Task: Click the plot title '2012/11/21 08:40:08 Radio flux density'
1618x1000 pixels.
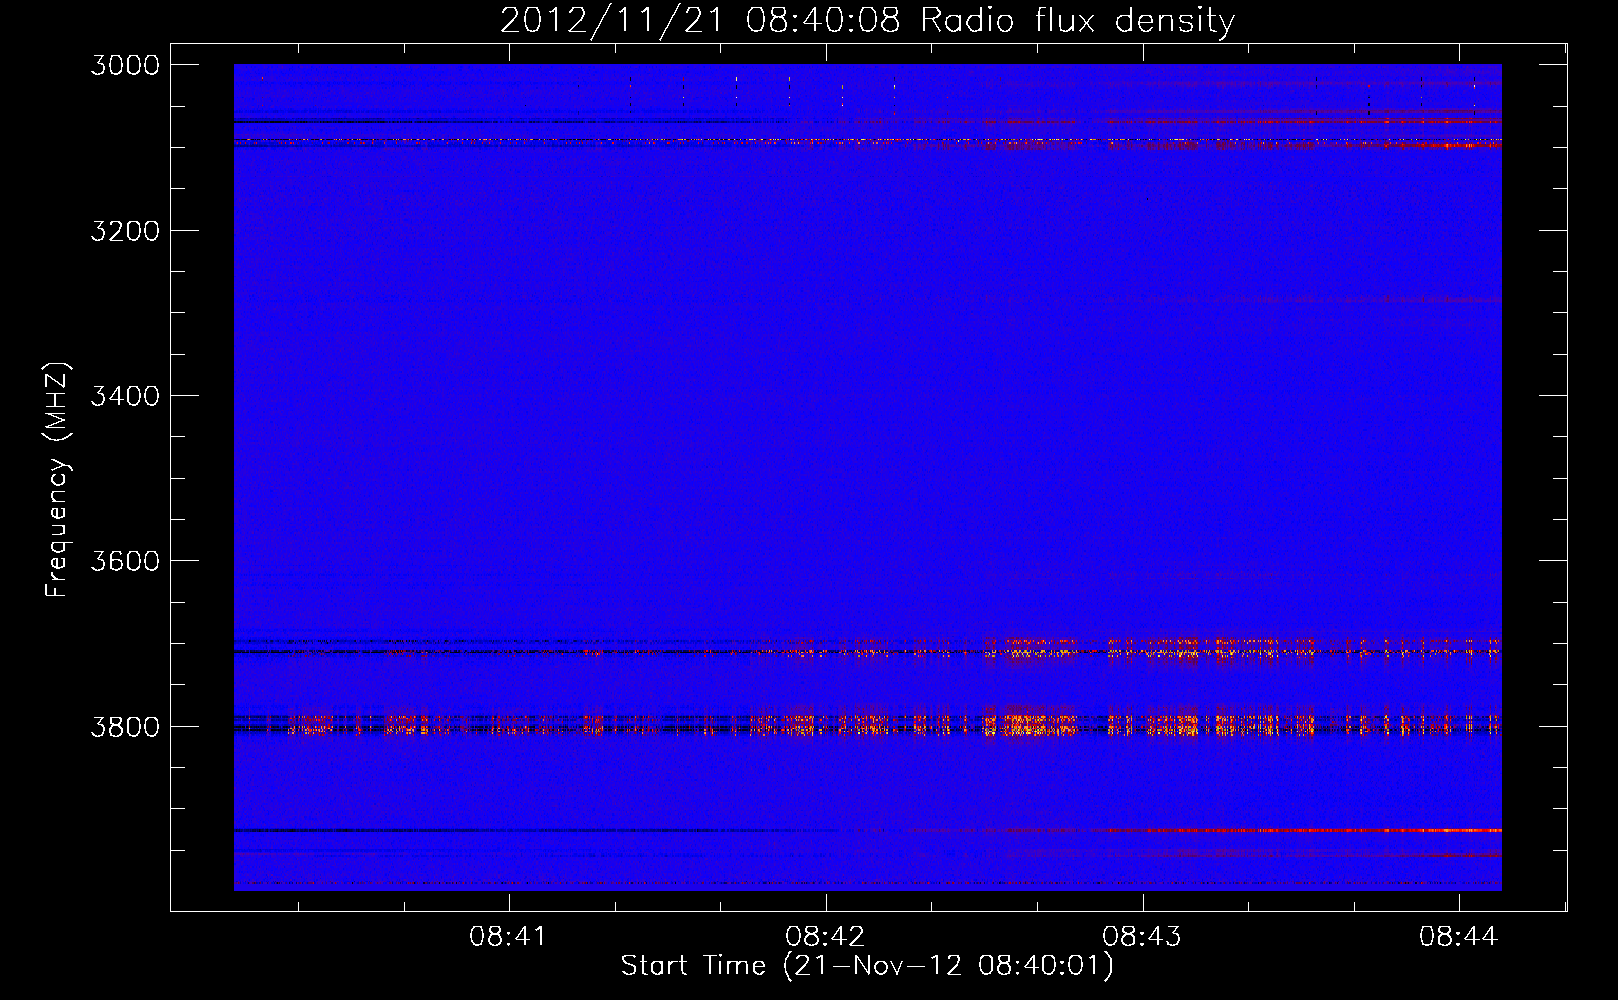Action: [867, 20]
